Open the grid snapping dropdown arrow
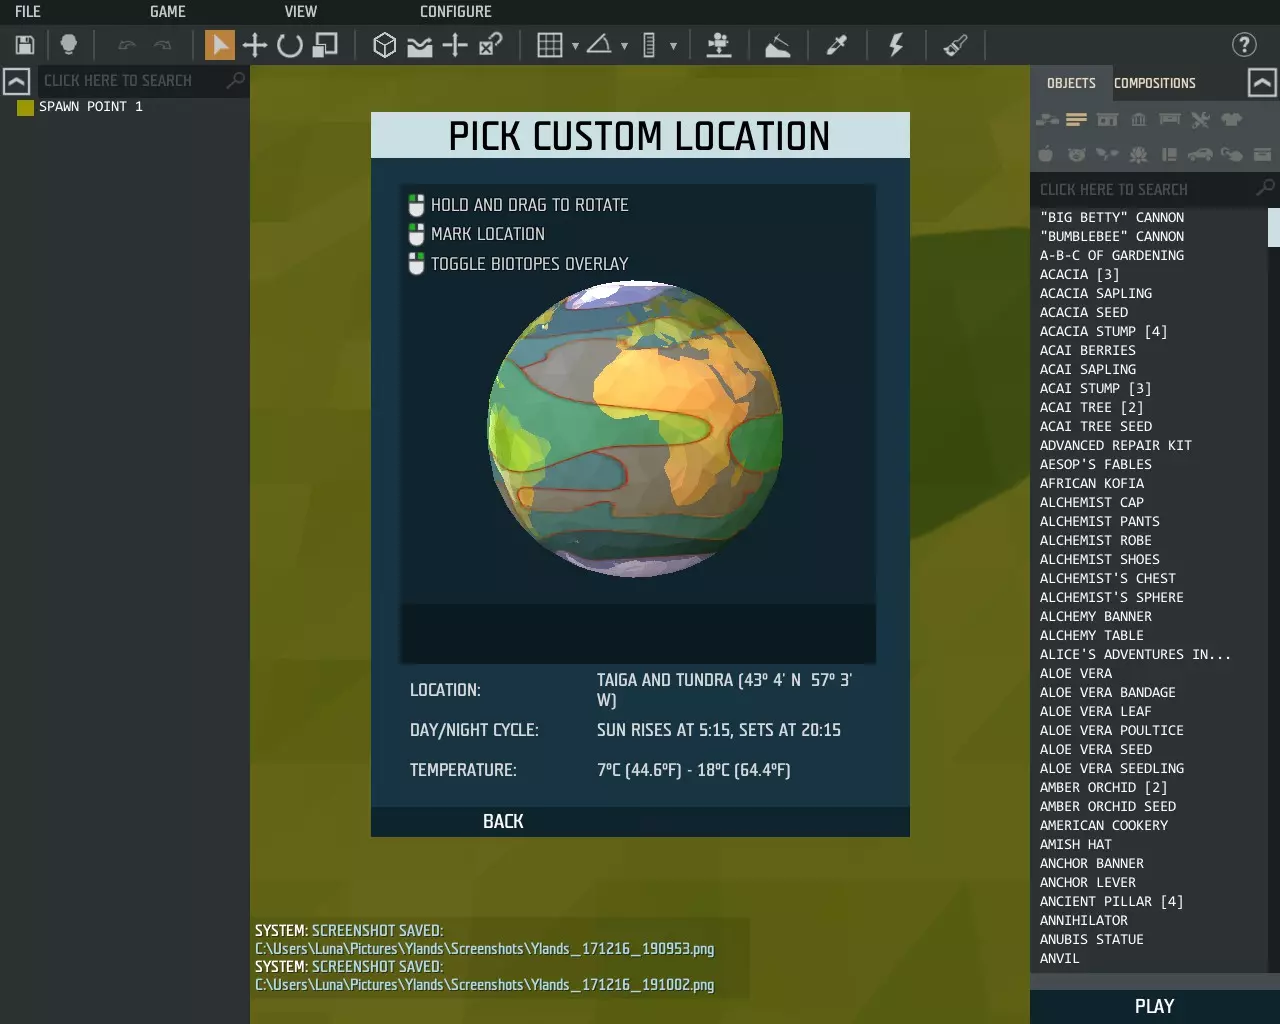Viewport: 1280px width, 1024px height. pos(575,46)
